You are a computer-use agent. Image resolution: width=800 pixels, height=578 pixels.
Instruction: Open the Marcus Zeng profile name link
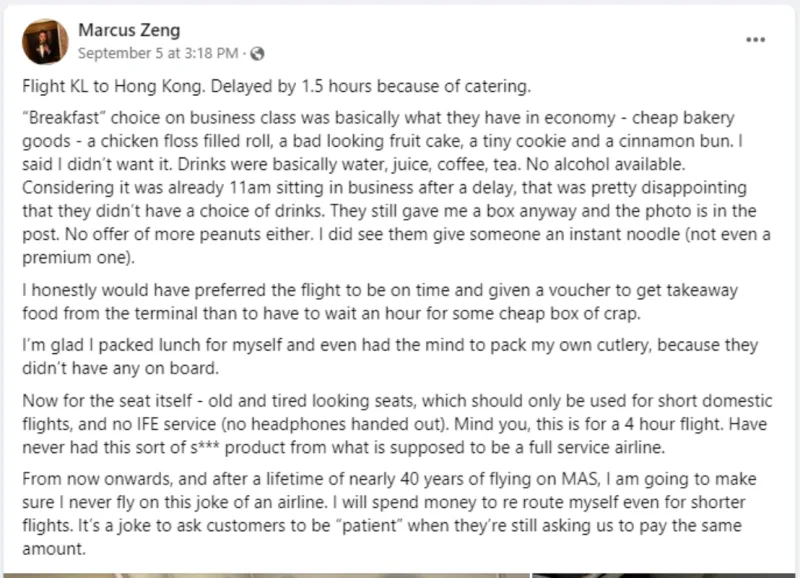129,30
